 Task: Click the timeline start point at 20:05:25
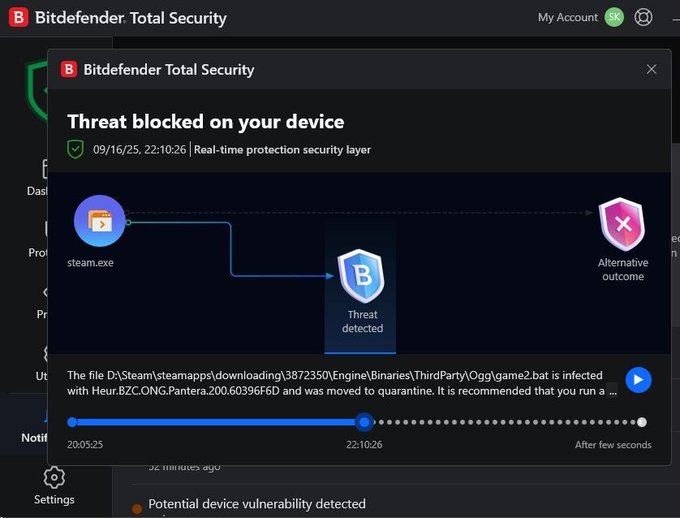pyautogui.click(x=72, y=422)
